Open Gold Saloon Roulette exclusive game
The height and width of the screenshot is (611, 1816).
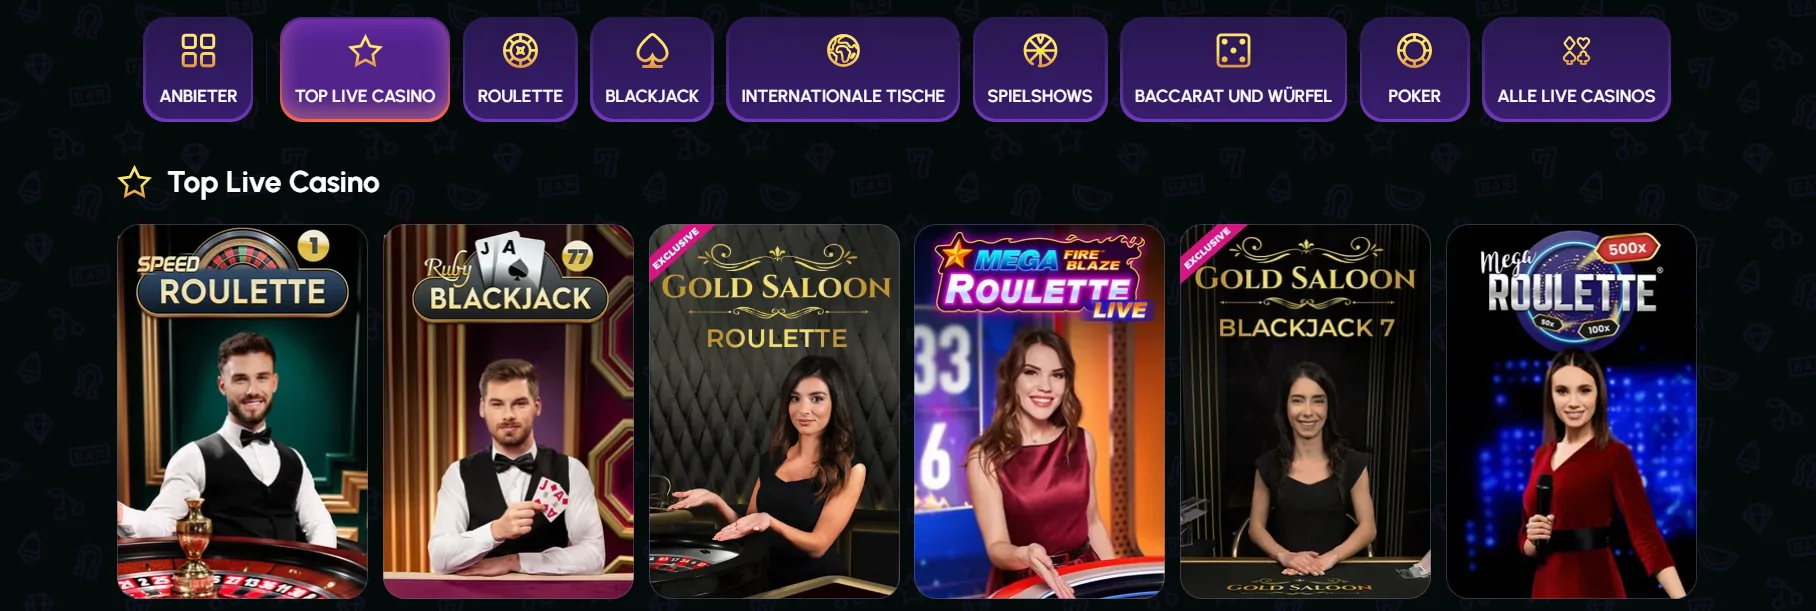coord(774,411)
